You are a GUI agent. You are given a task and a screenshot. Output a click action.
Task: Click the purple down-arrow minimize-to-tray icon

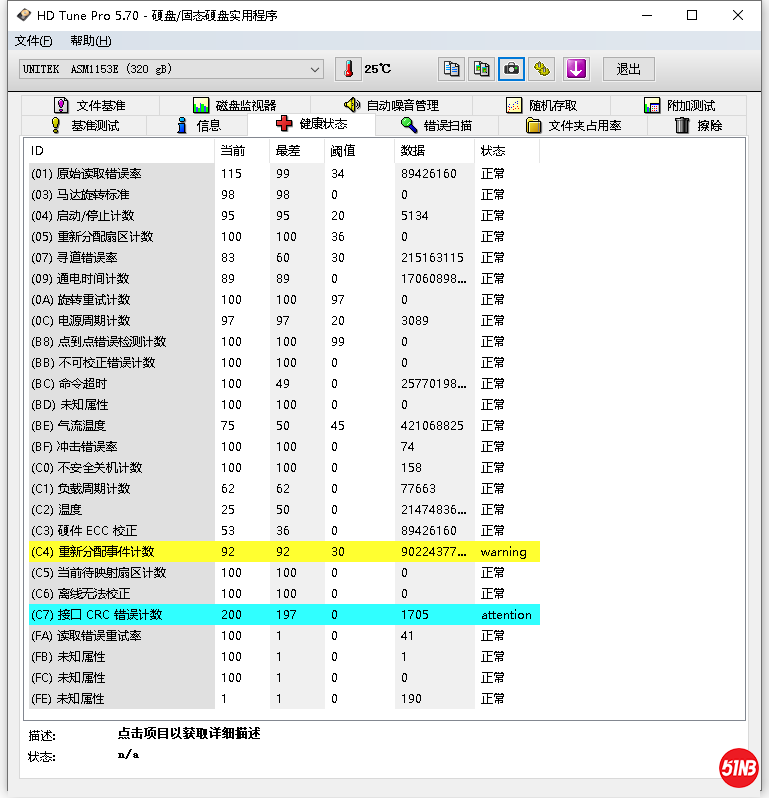[x=575, y=69]
